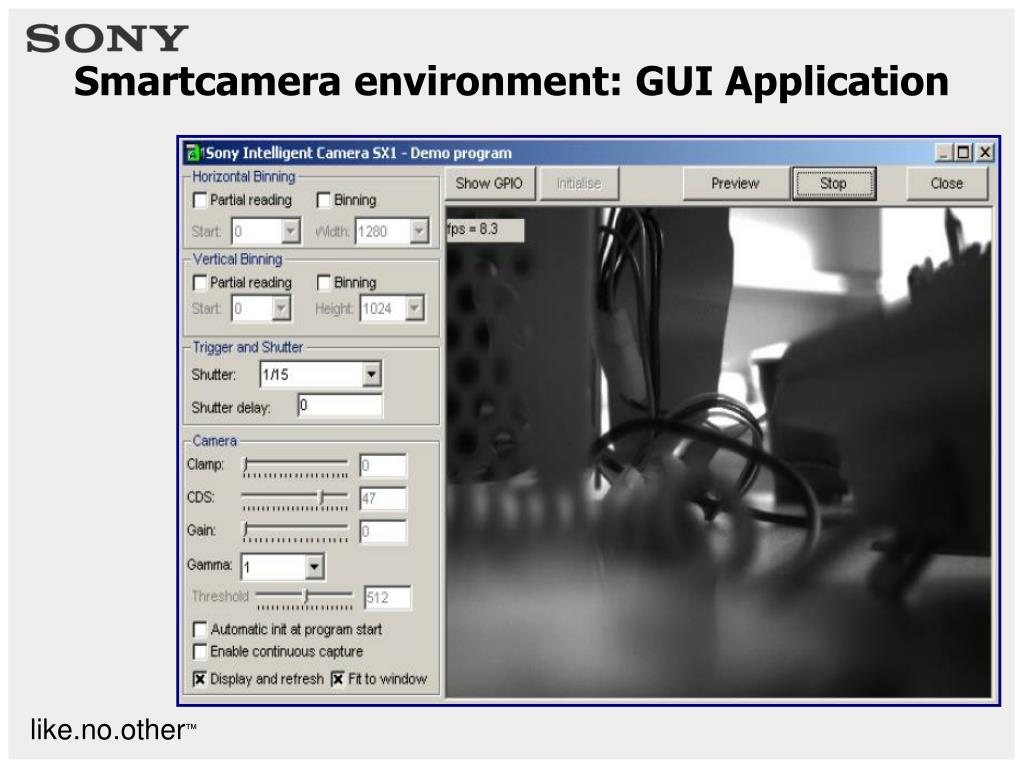
Task: Click the CDS value field showing 47
Action: click(383, 499)
